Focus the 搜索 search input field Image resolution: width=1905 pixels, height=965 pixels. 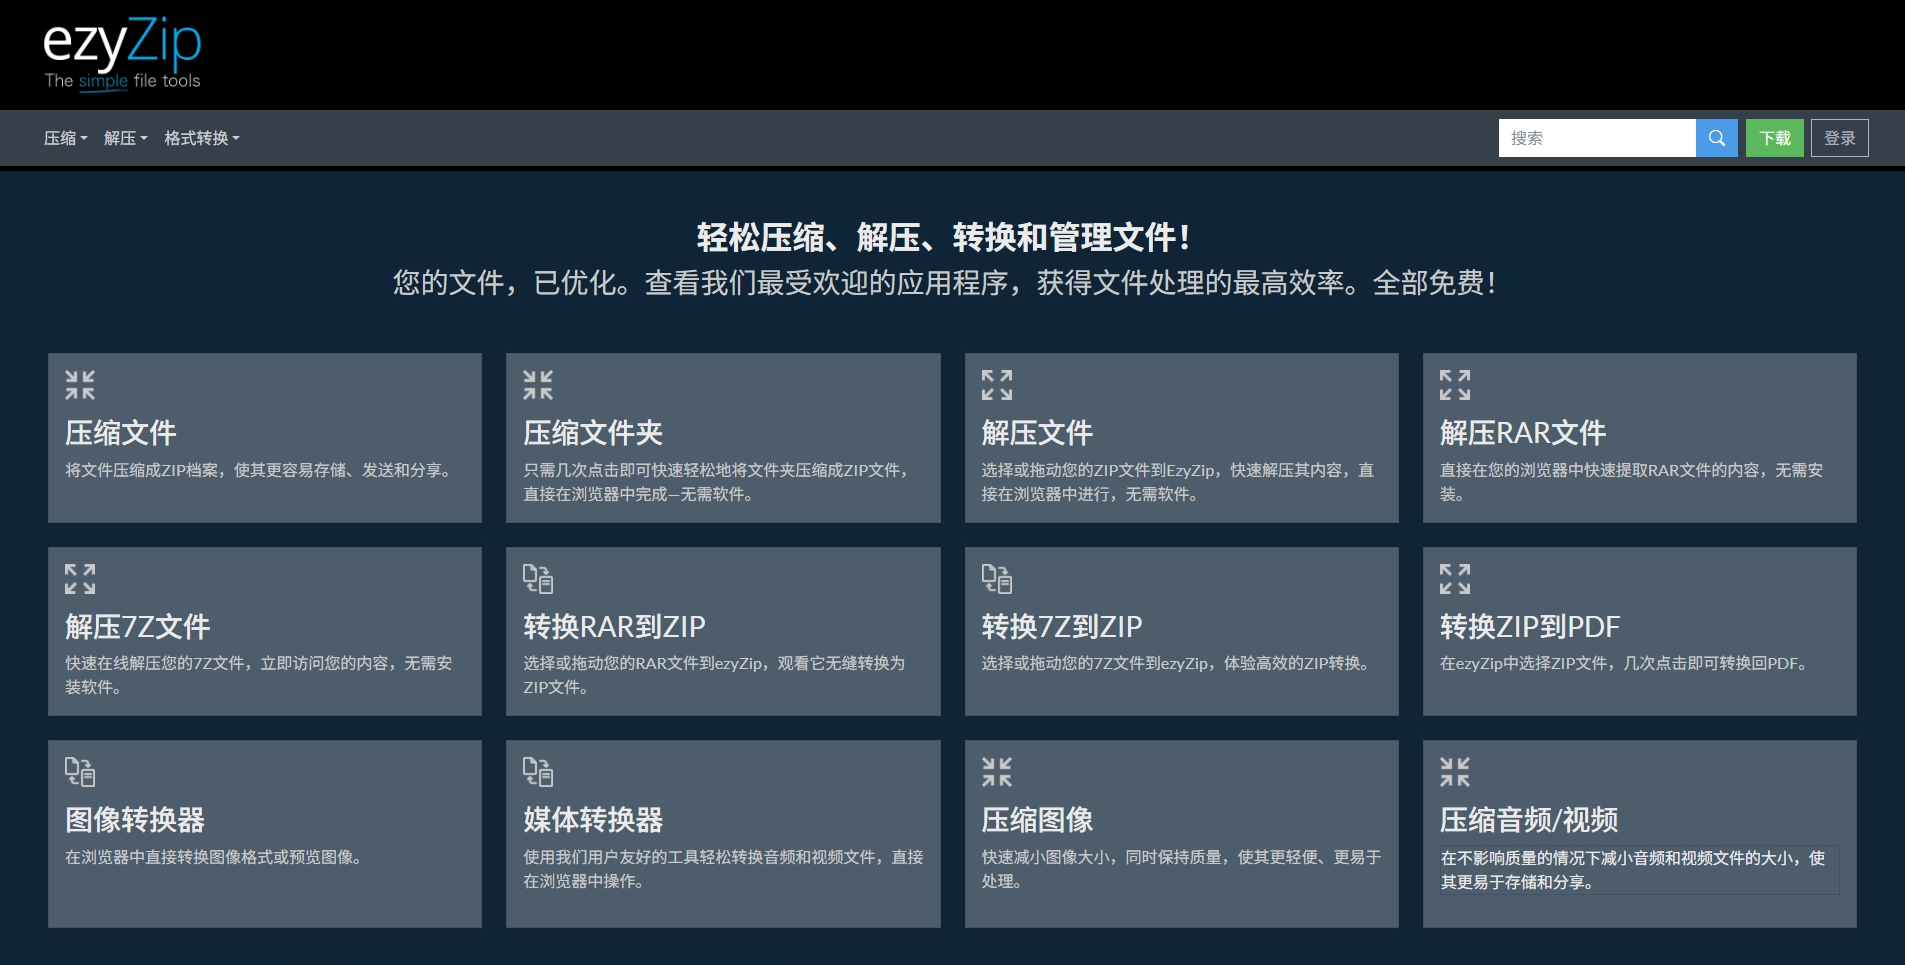1596,138
